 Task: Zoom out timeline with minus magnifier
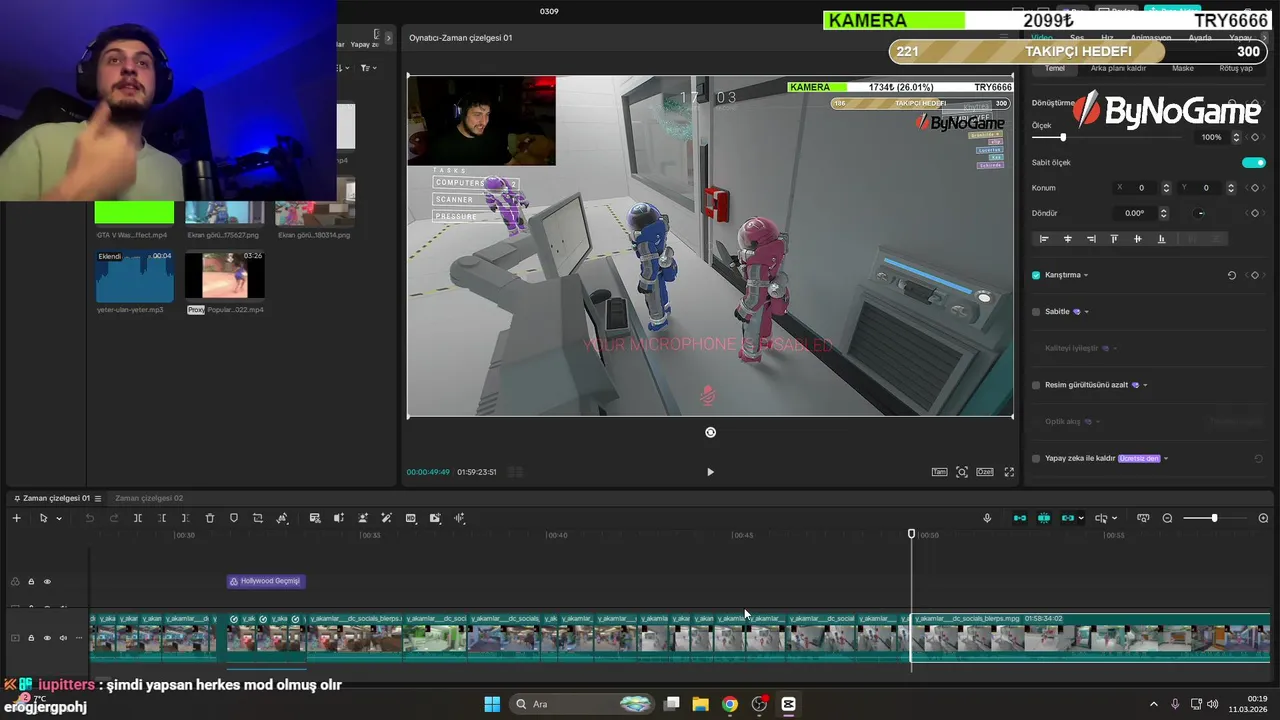point(1167,518)
